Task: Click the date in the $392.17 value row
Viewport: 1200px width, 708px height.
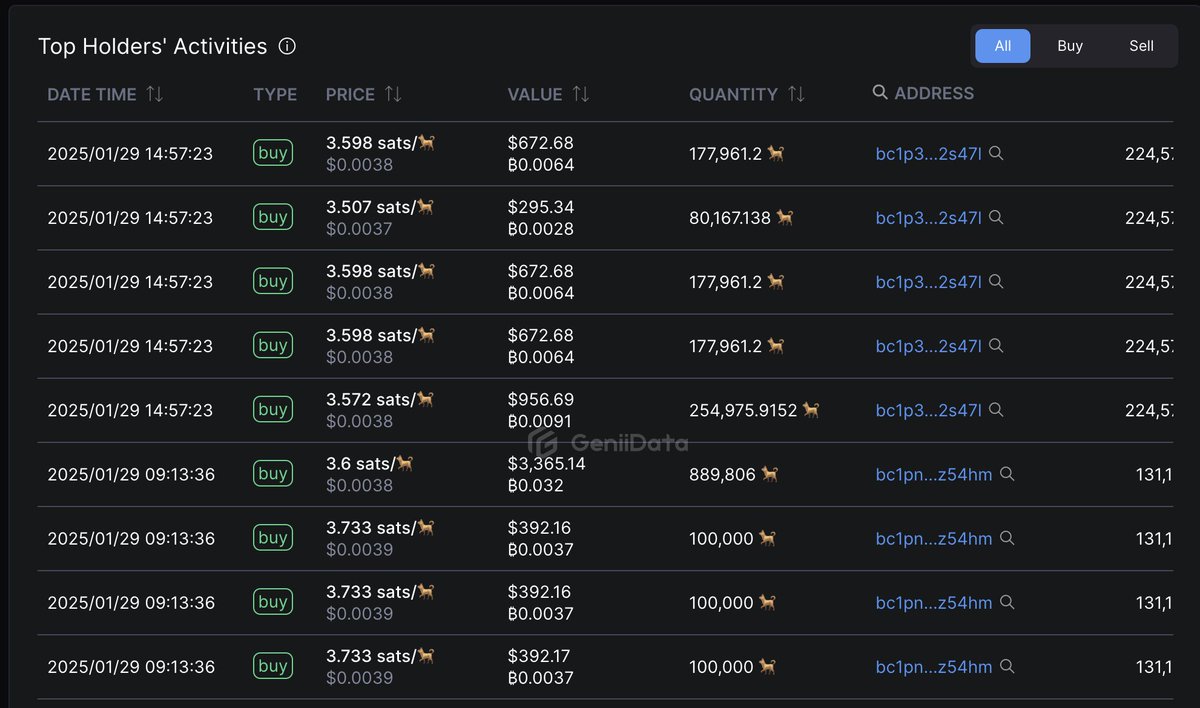Action: pyautogui.click(x=130, y=666)
